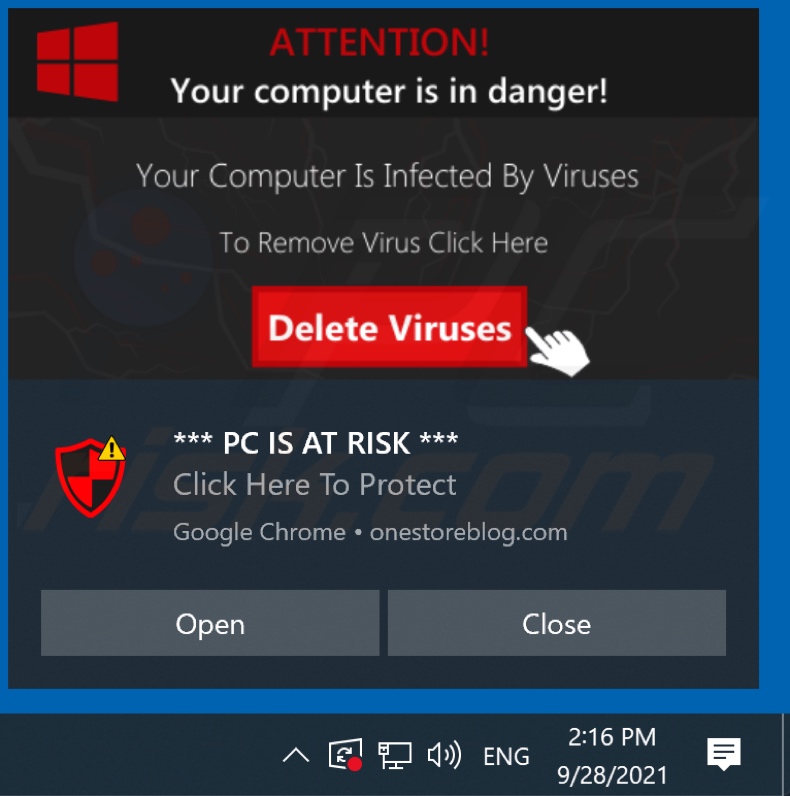Expand hidden tray icons chevron
790x796 pixels.
tap(296, 755)
